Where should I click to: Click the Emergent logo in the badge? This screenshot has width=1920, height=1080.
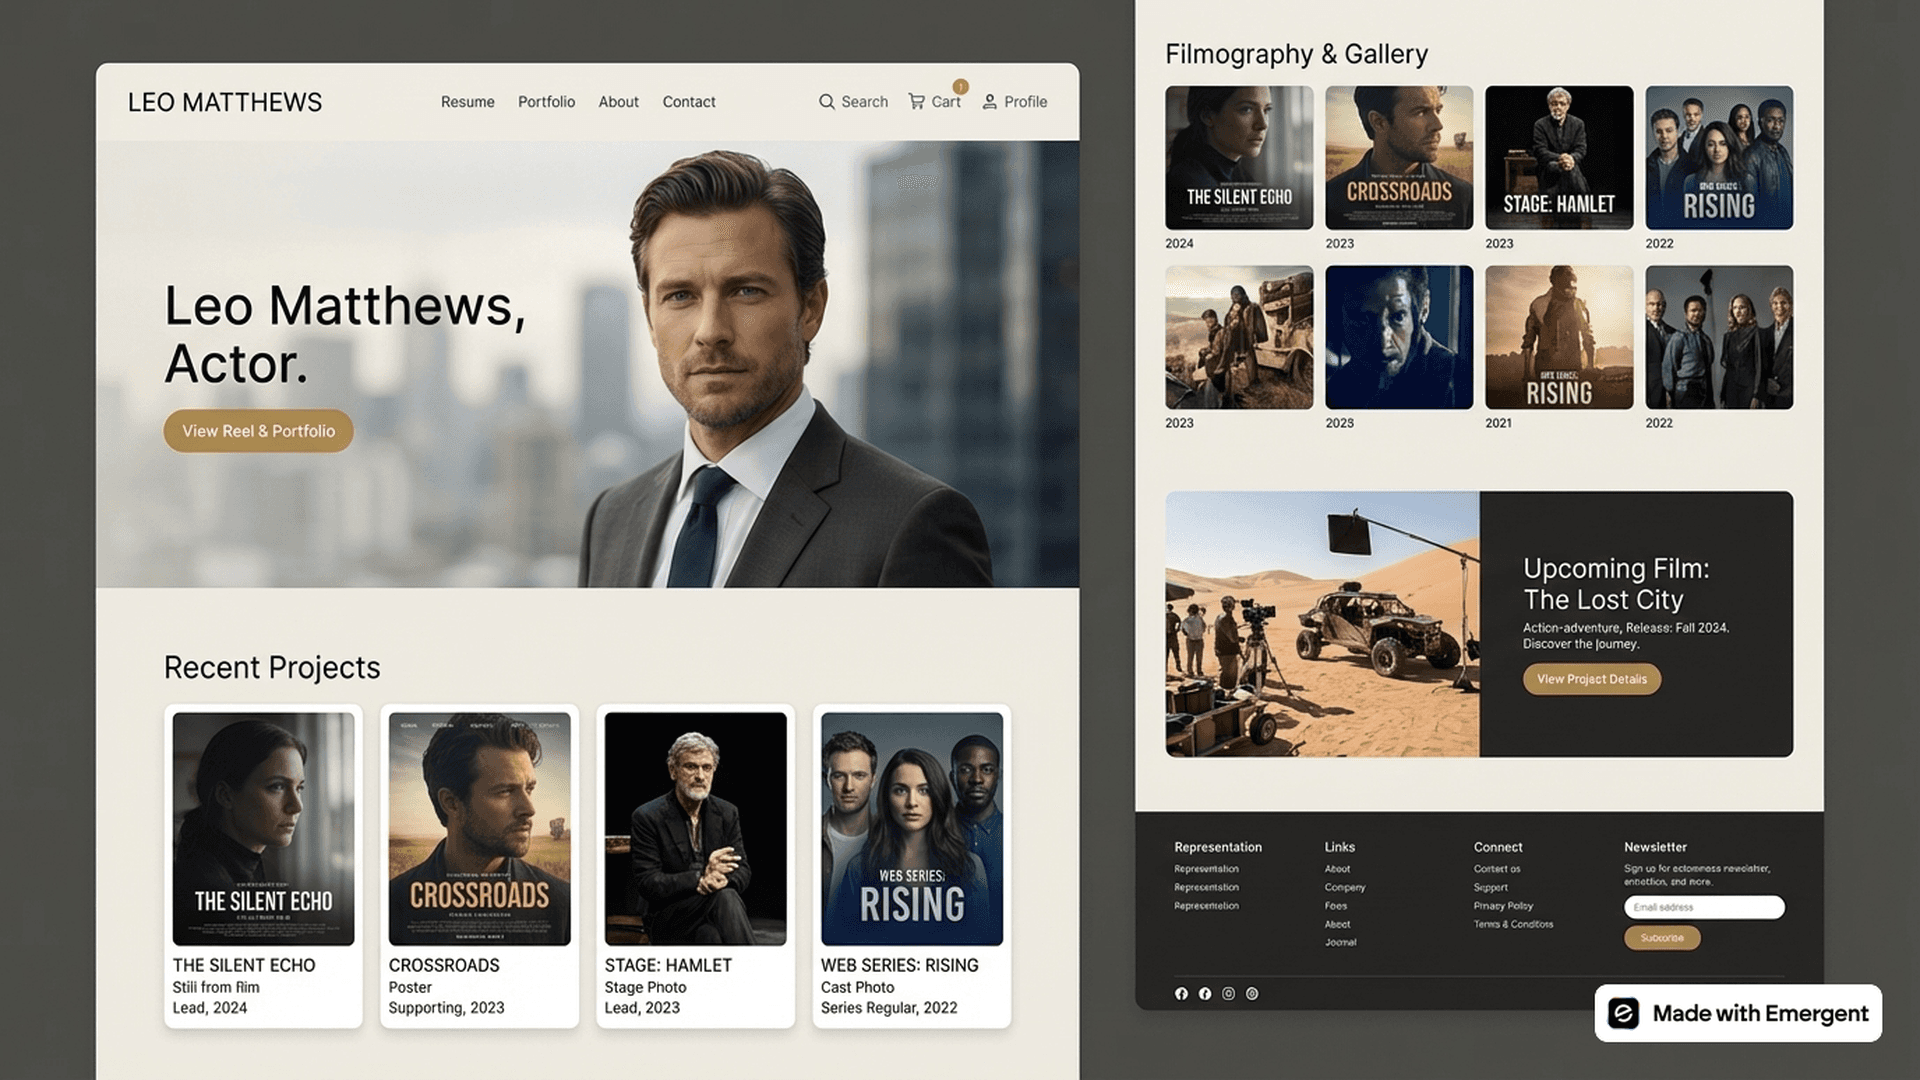(1625, 1013)
